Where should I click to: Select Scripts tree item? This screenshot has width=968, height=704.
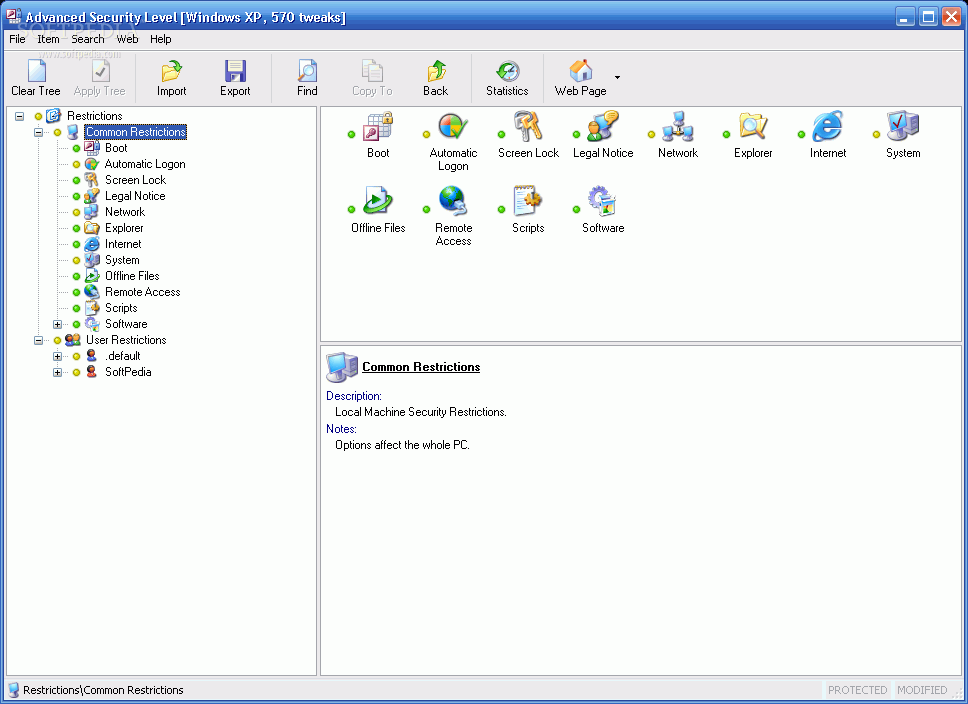tap(121, 308)
